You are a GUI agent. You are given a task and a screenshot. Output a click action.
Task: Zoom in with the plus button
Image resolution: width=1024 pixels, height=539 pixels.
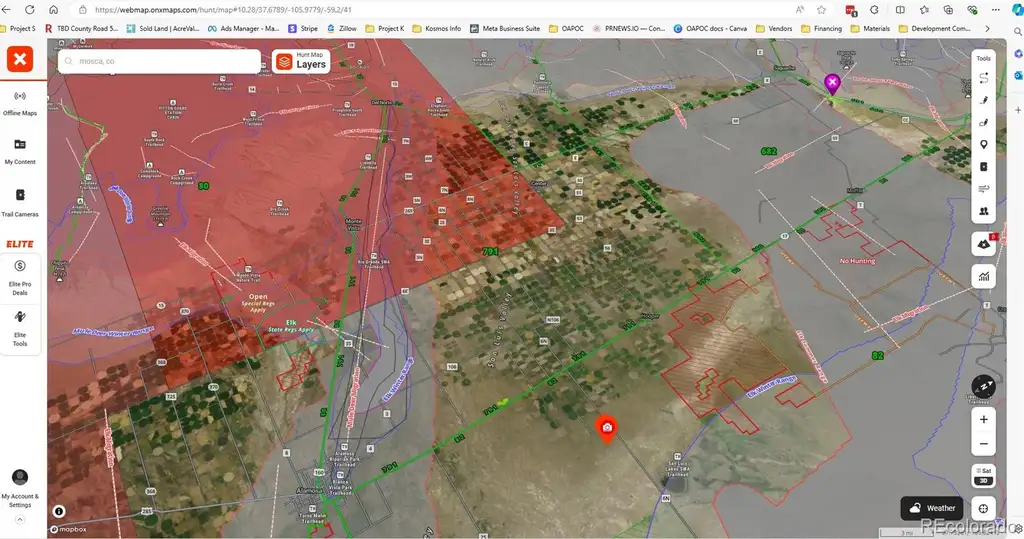[984, 419]
